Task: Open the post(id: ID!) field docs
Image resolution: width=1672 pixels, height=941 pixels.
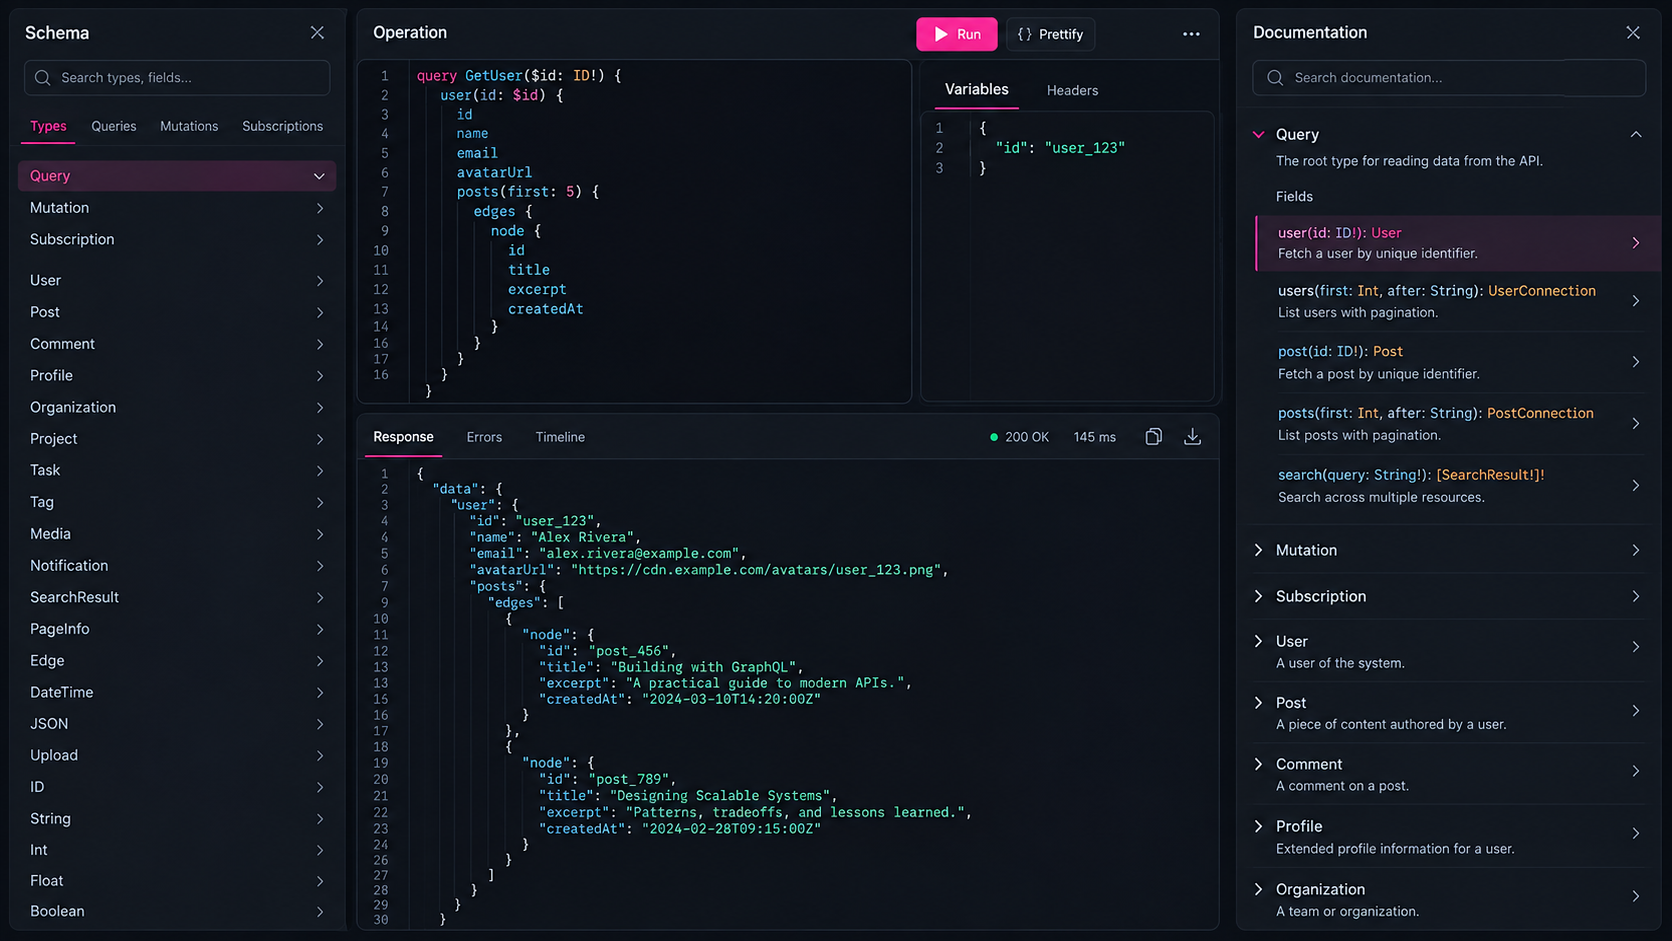Action: [x=1458, y=362]
